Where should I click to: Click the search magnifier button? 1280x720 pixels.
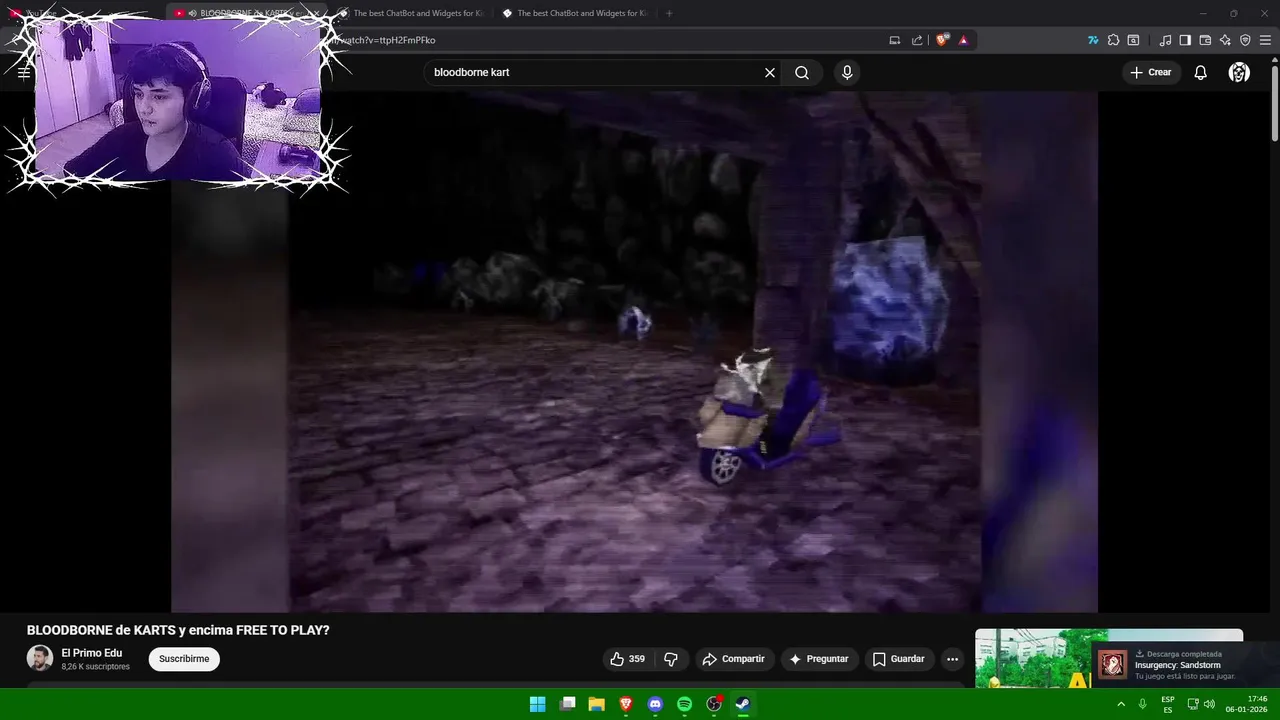(802, 72)
